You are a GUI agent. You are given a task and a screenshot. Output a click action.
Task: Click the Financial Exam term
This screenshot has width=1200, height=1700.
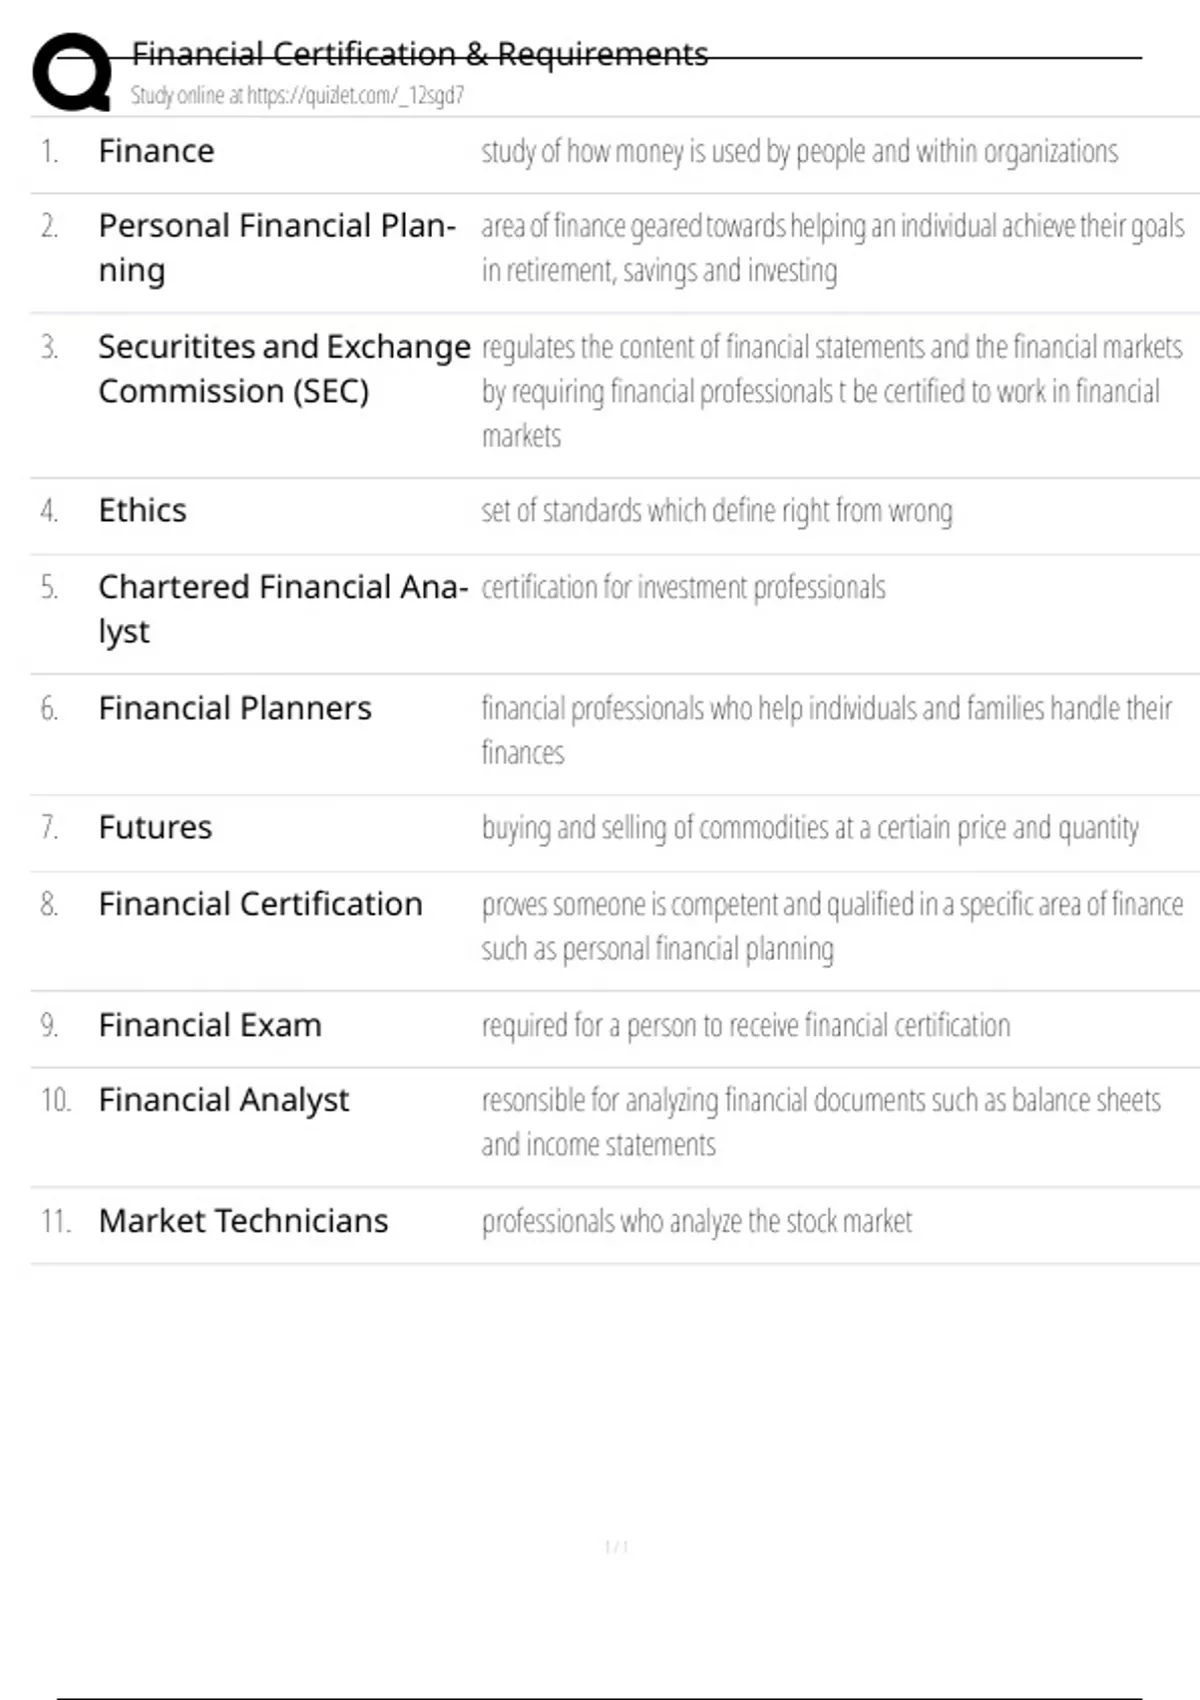(x=210, y=1025)
